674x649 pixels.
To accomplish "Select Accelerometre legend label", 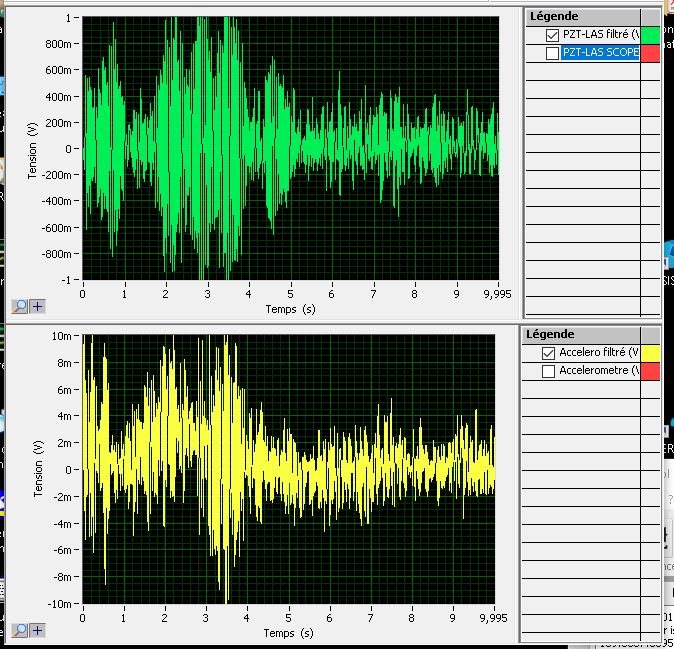I will 598,371.
